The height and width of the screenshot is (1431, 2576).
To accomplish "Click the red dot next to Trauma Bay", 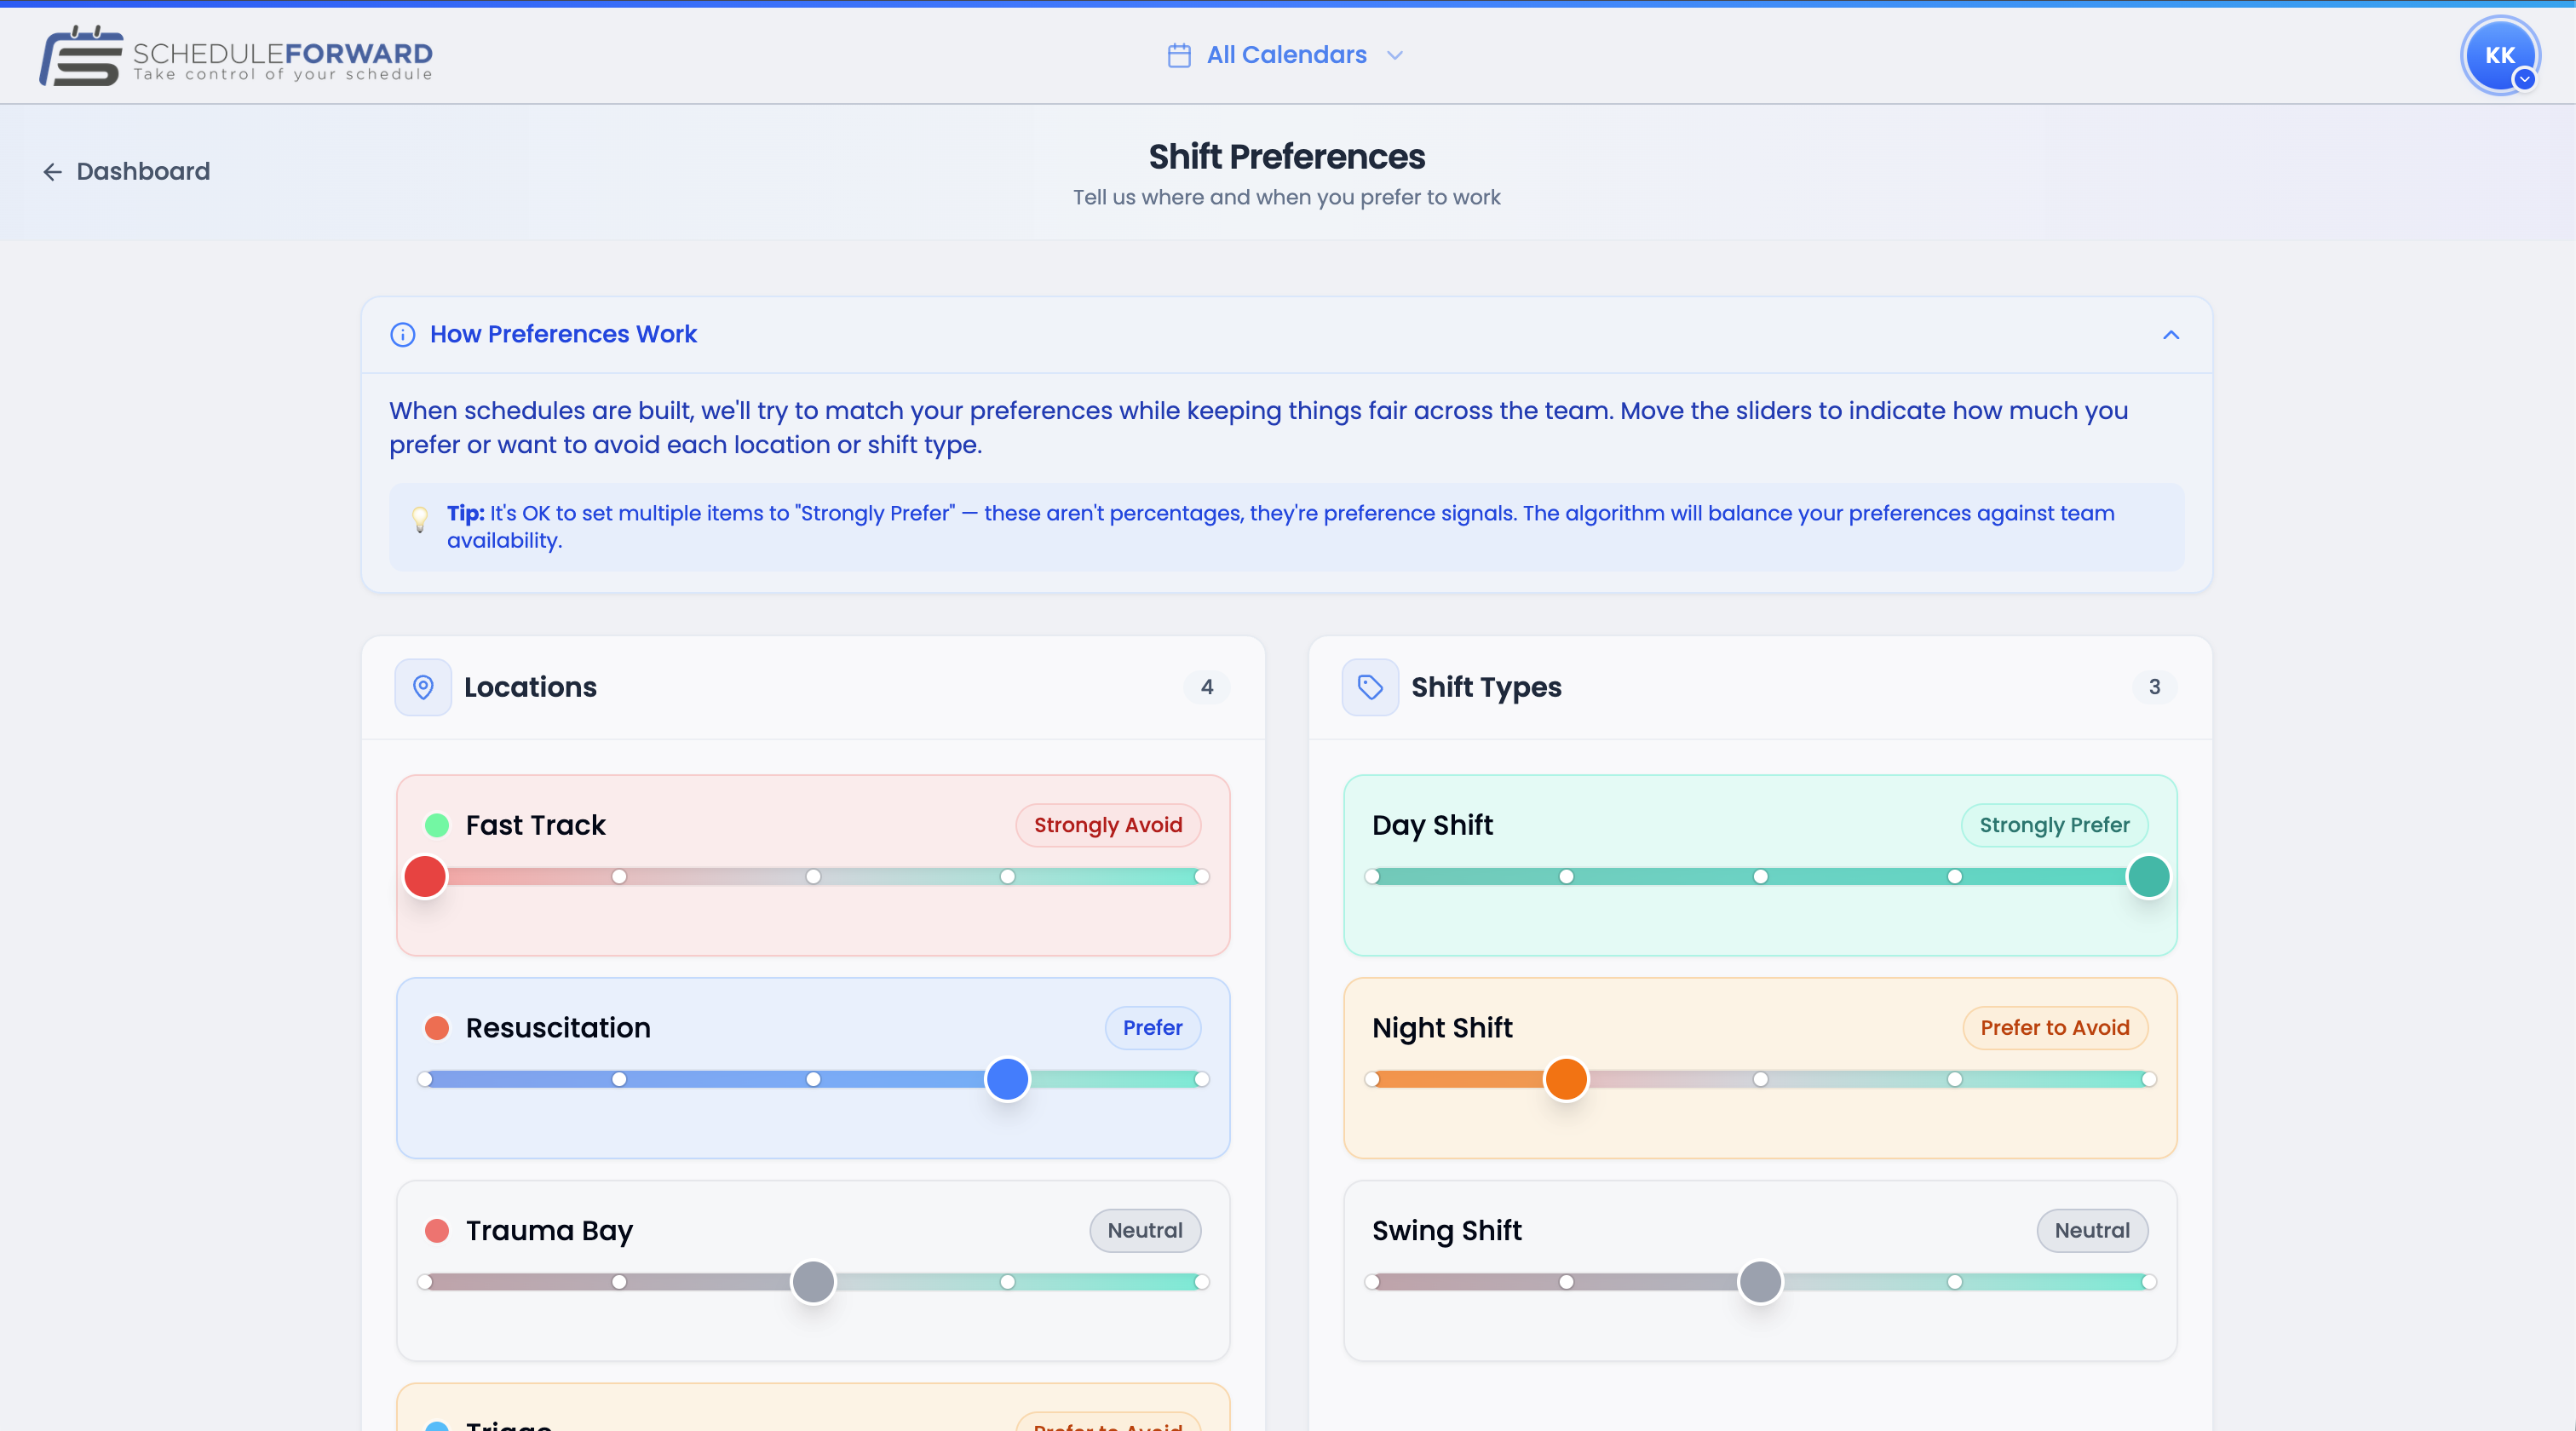I will [x=437, y=1231].
